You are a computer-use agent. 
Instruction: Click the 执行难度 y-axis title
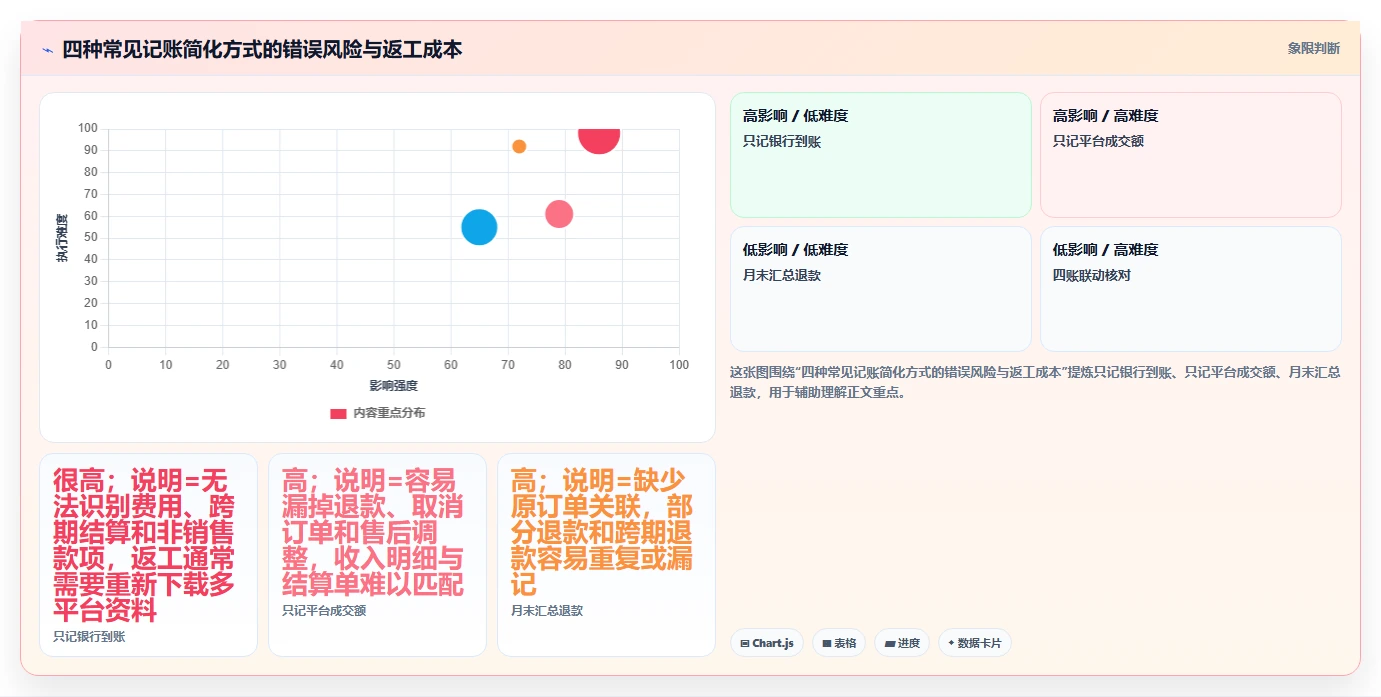[63, 238]
